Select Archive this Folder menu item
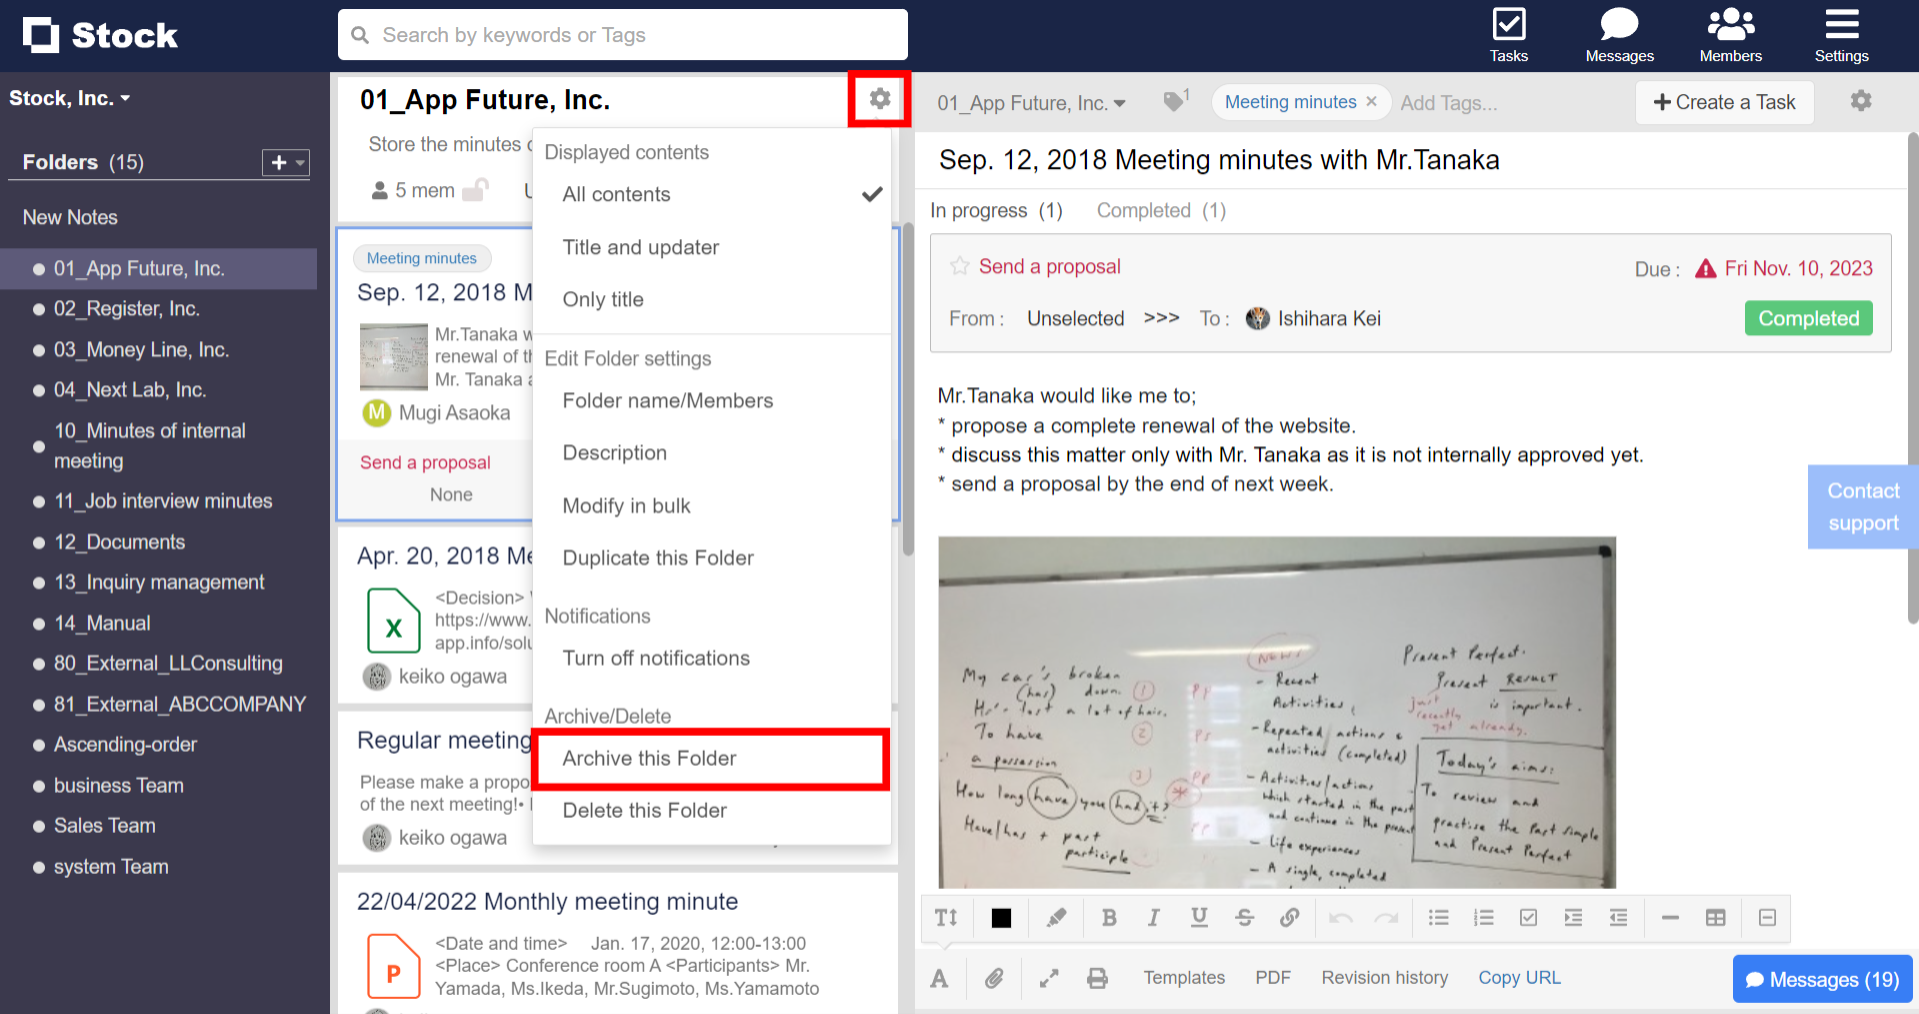Screen dimensions: 1919x1014 (649, 758)
